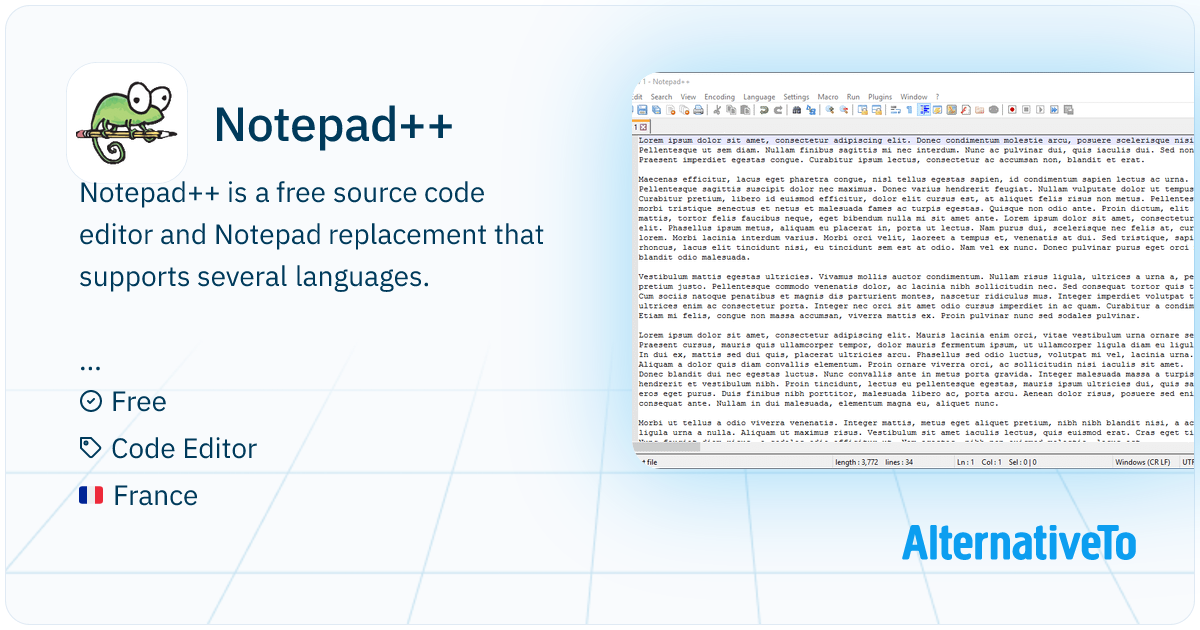Click the Undo arrow icon

coord(763,110)
